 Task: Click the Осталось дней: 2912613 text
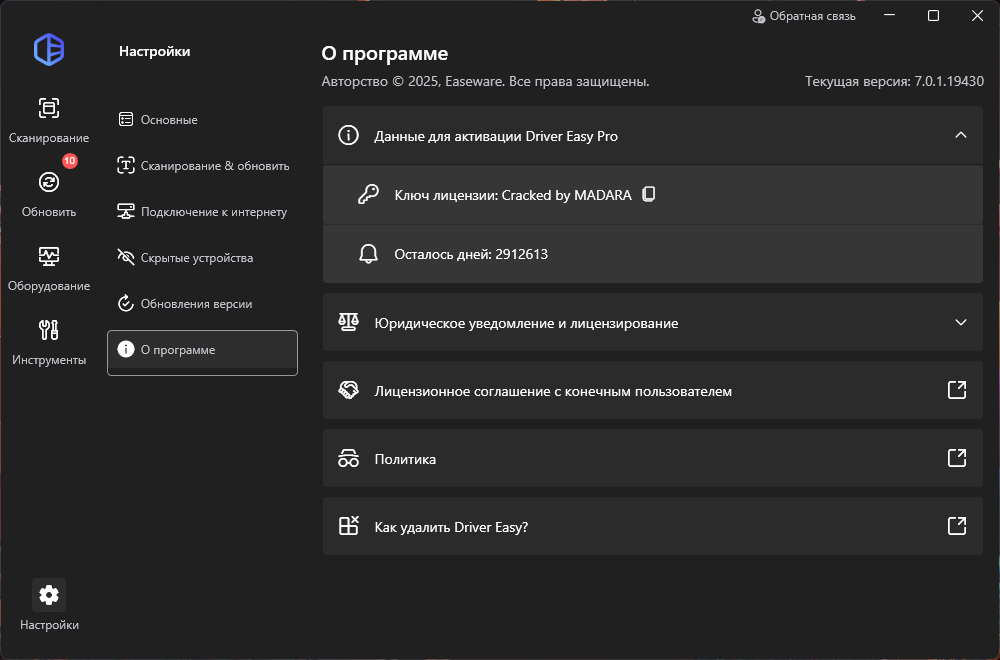point(471,254)
